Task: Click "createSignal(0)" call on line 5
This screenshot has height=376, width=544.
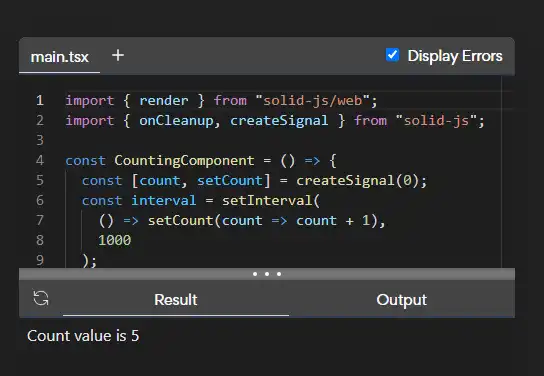Action: (357, 180)
